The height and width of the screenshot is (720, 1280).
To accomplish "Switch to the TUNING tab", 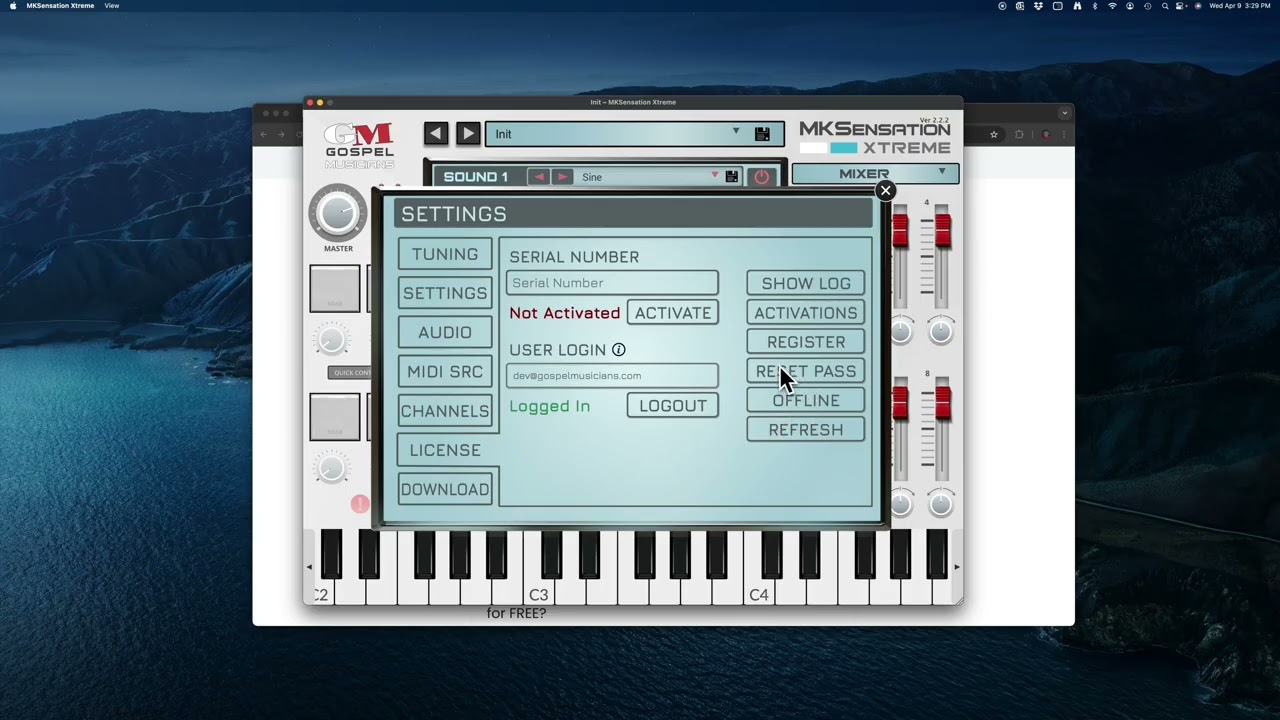I will [445, 254].
